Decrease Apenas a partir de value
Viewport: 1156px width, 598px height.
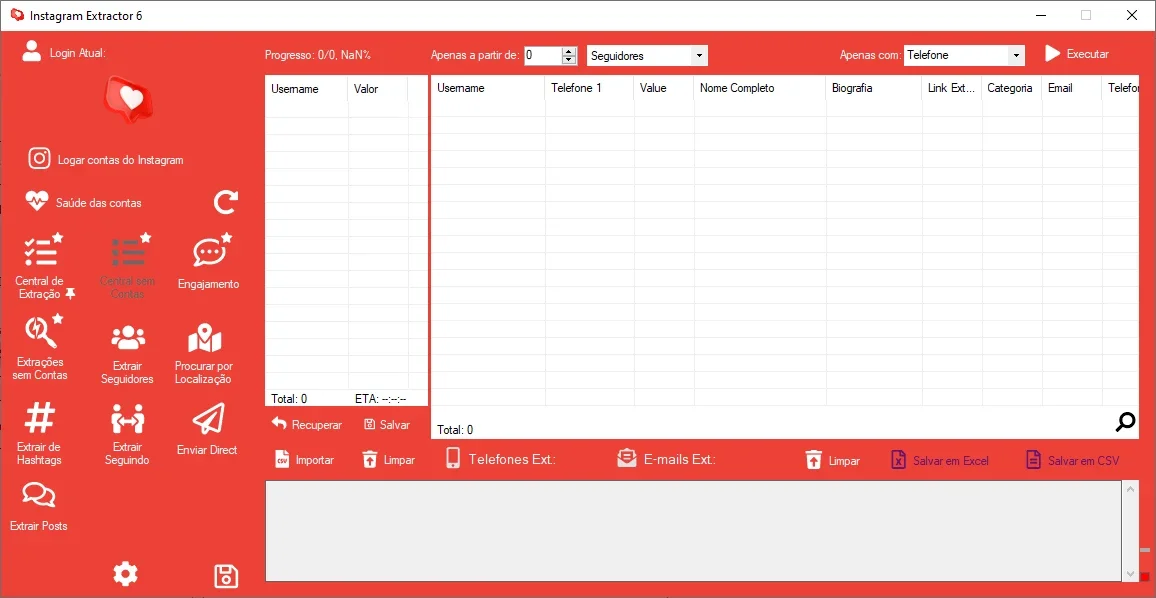point(568,60)
